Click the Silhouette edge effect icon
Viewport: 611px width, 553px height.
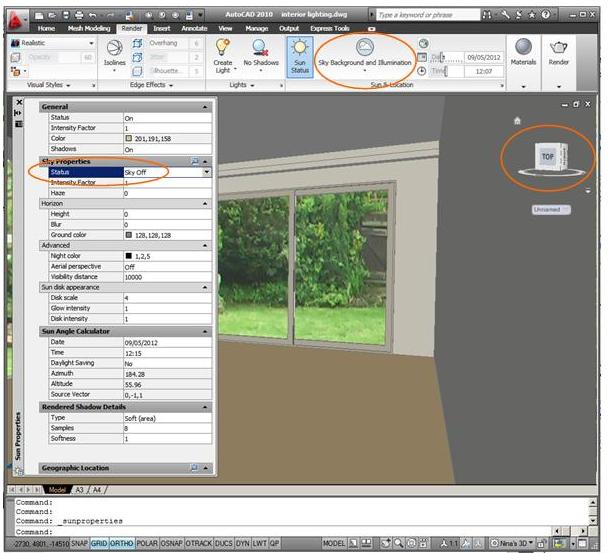coord(137,71)
